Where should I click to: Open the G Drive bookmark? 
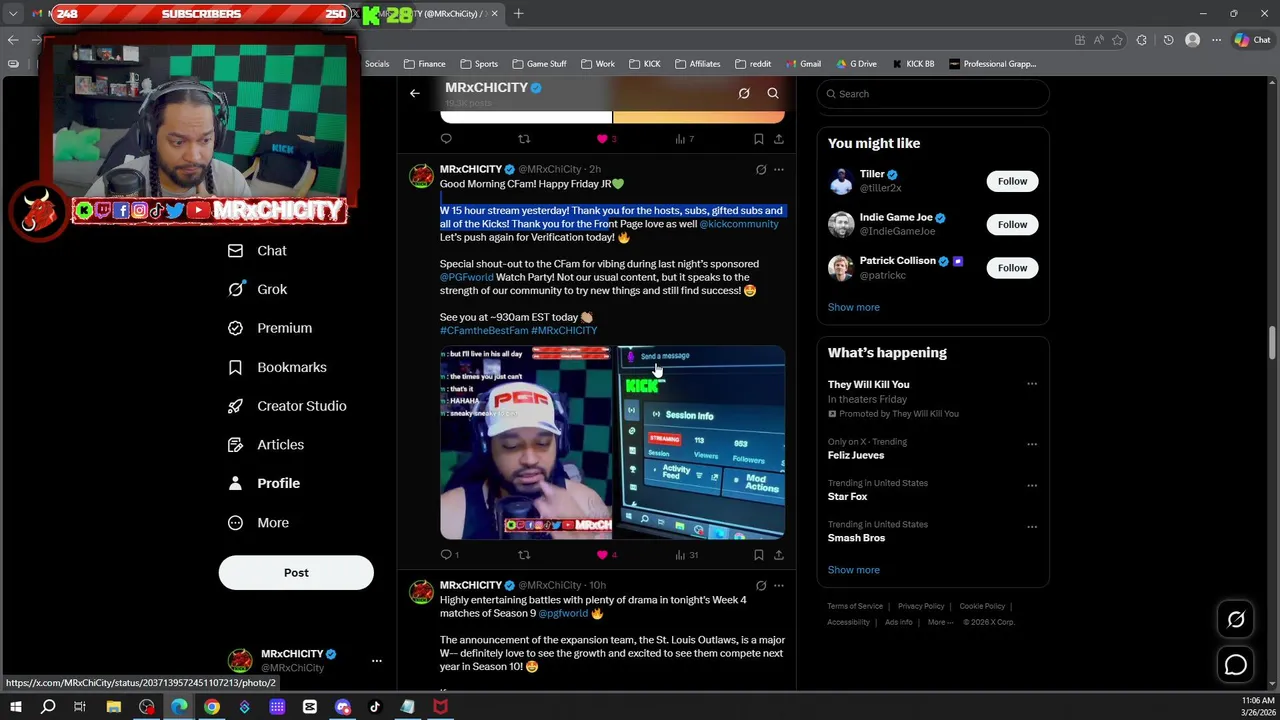855,64
